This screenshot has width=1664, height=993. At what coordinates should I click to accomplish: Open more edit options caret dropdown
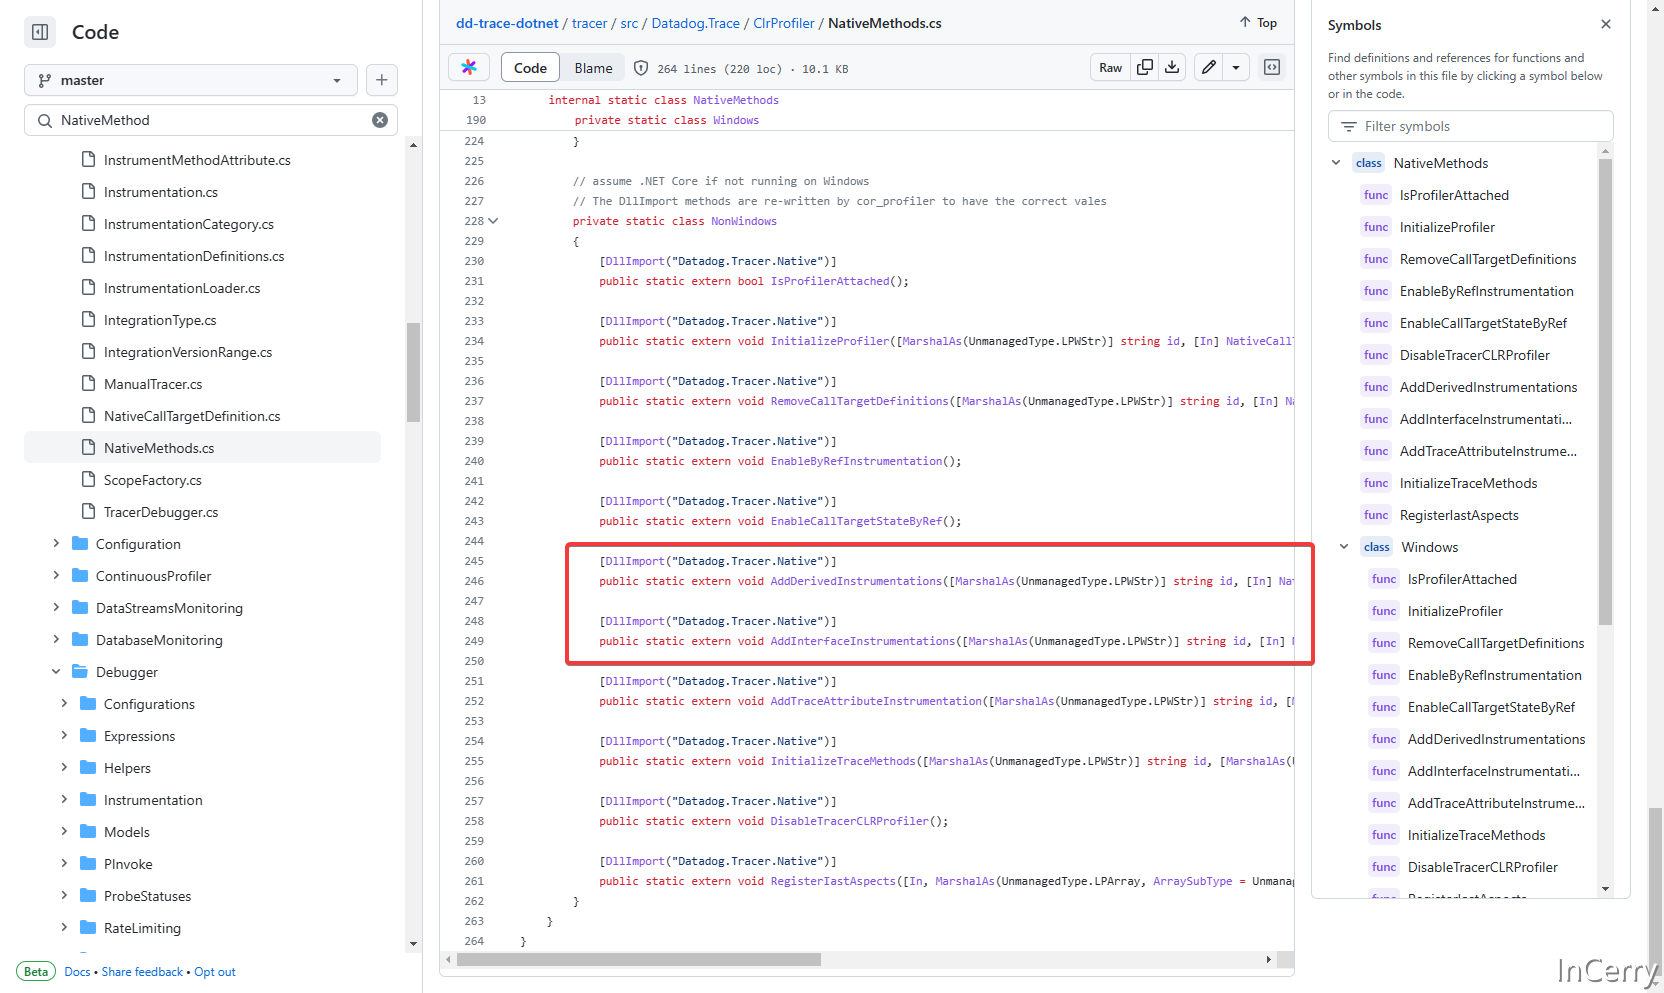(x=1236, y=68)
